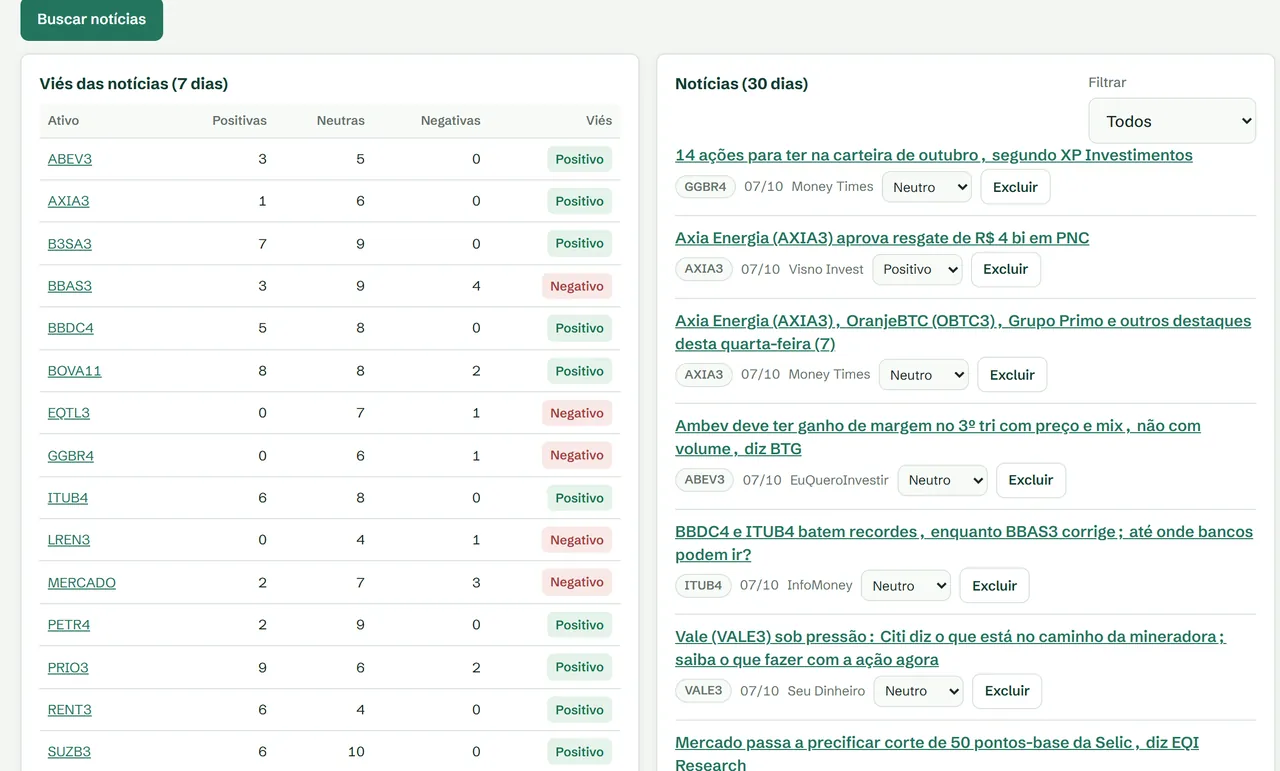Click Positivo badge in PRIO3 row

tap(580, 667)
